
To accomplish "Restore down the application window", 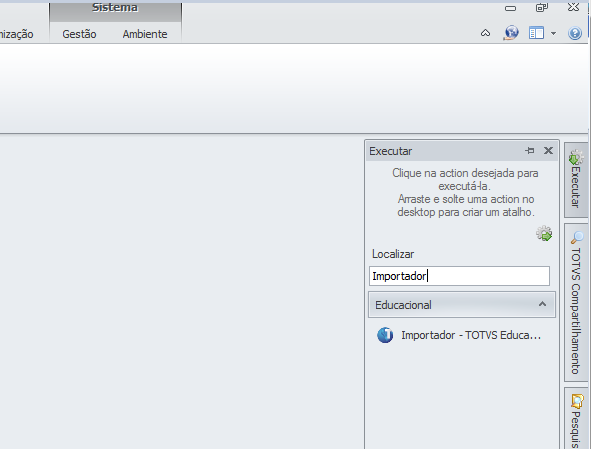I will (x=542, y=7).
